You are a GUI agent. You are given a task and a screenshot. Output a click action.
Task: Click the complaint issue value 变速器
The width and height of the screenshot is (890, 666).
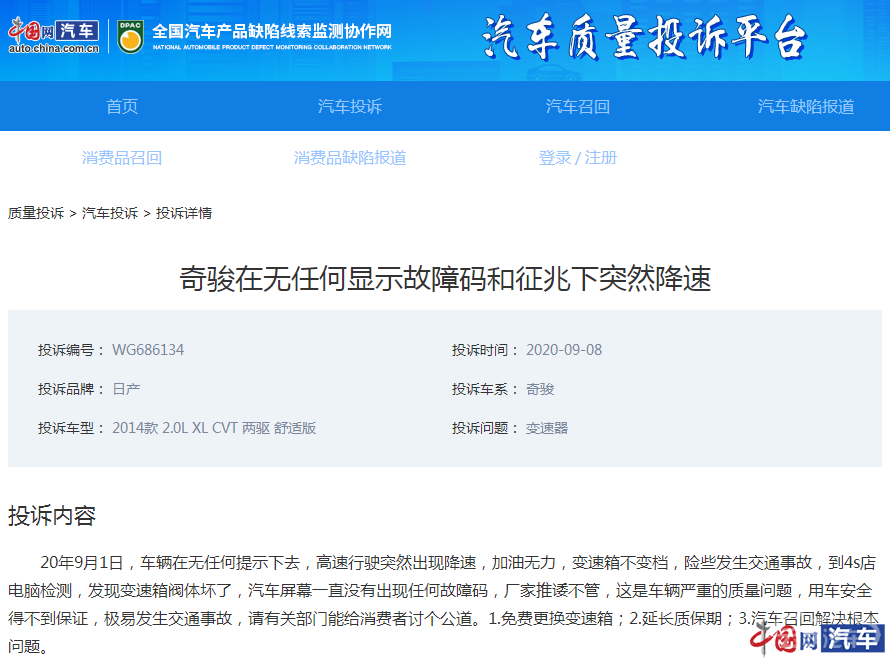547,428
